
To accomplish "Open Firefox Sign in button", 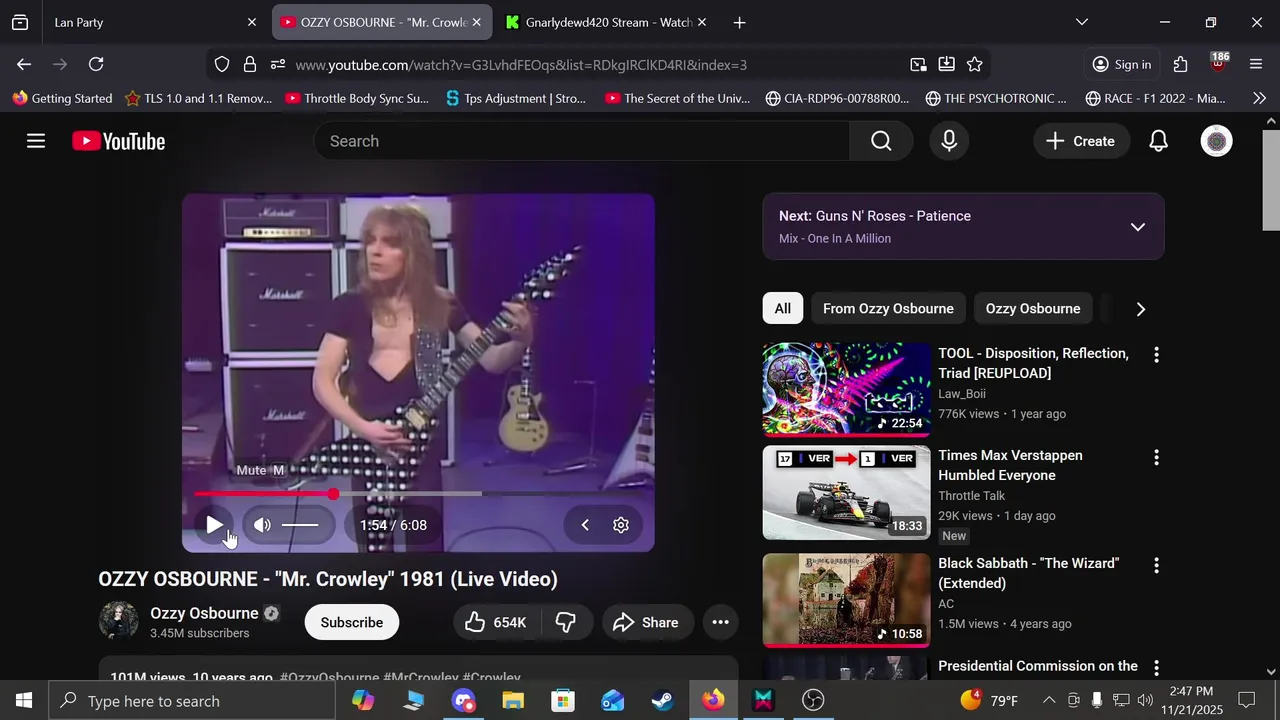I will point(1122,64).
